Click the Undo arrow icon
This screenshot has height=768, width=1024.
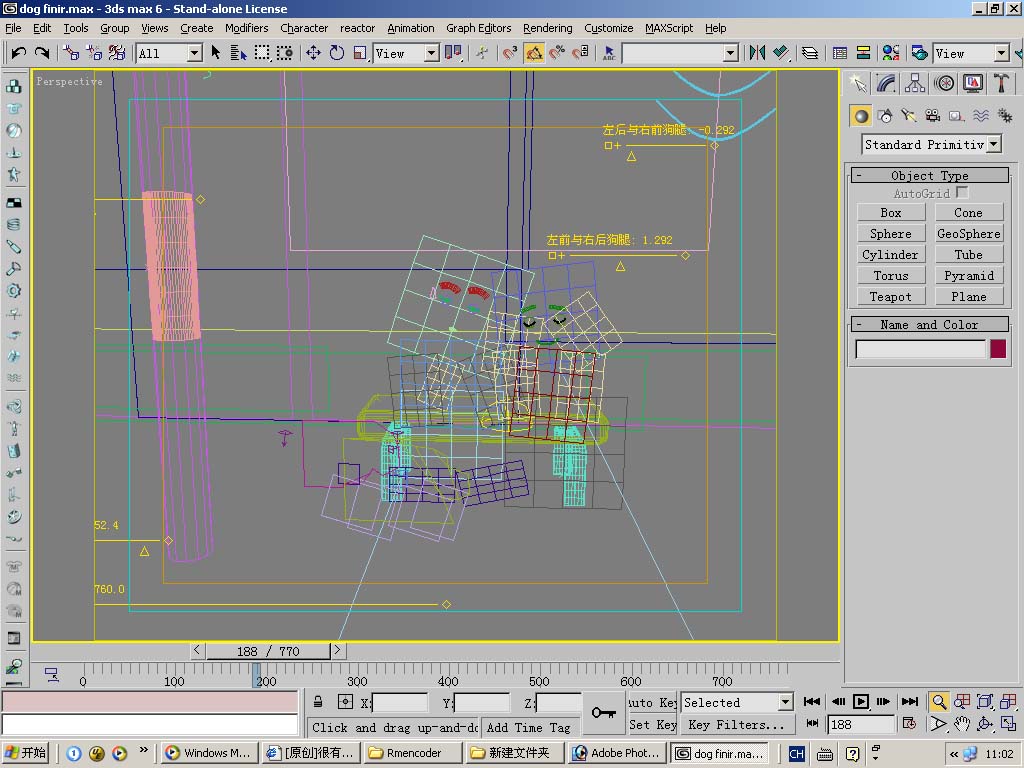click(19, 53)
